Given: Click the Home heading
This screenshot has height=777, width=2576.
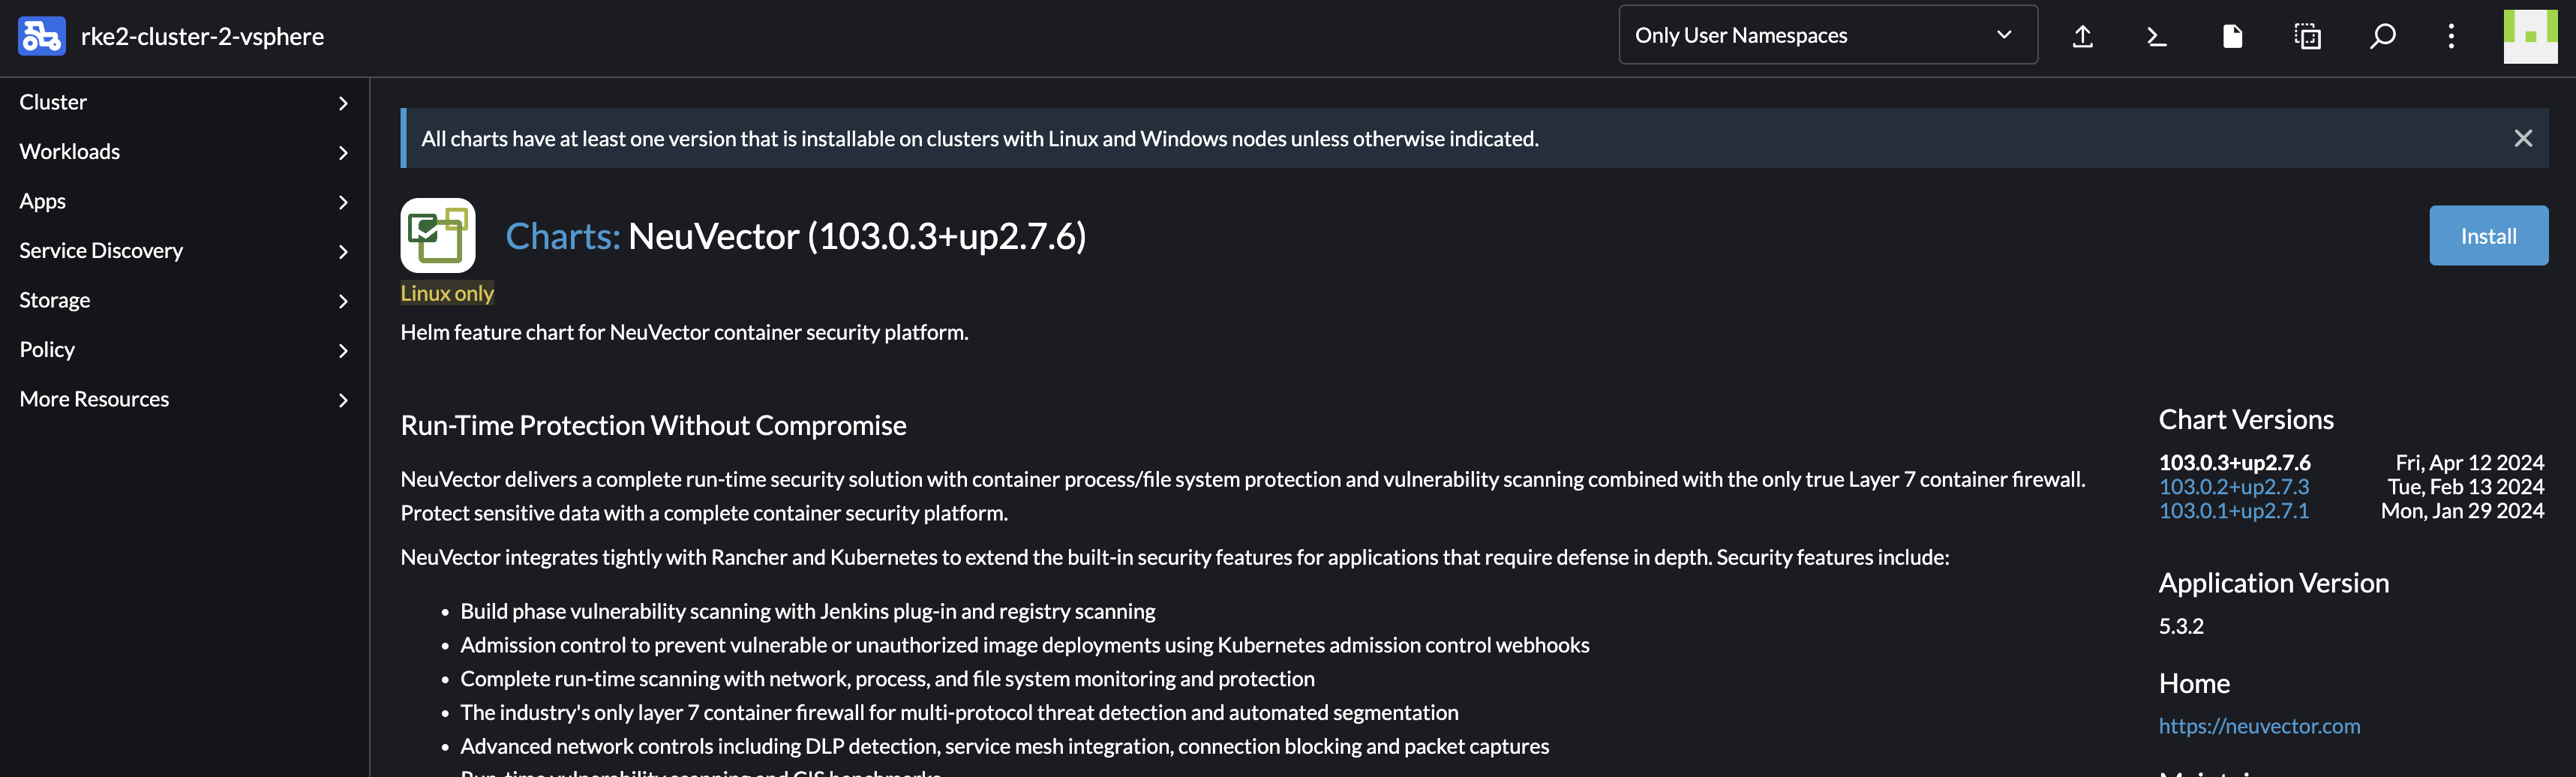Looking at the screenshot, I should click(2194, 683).
